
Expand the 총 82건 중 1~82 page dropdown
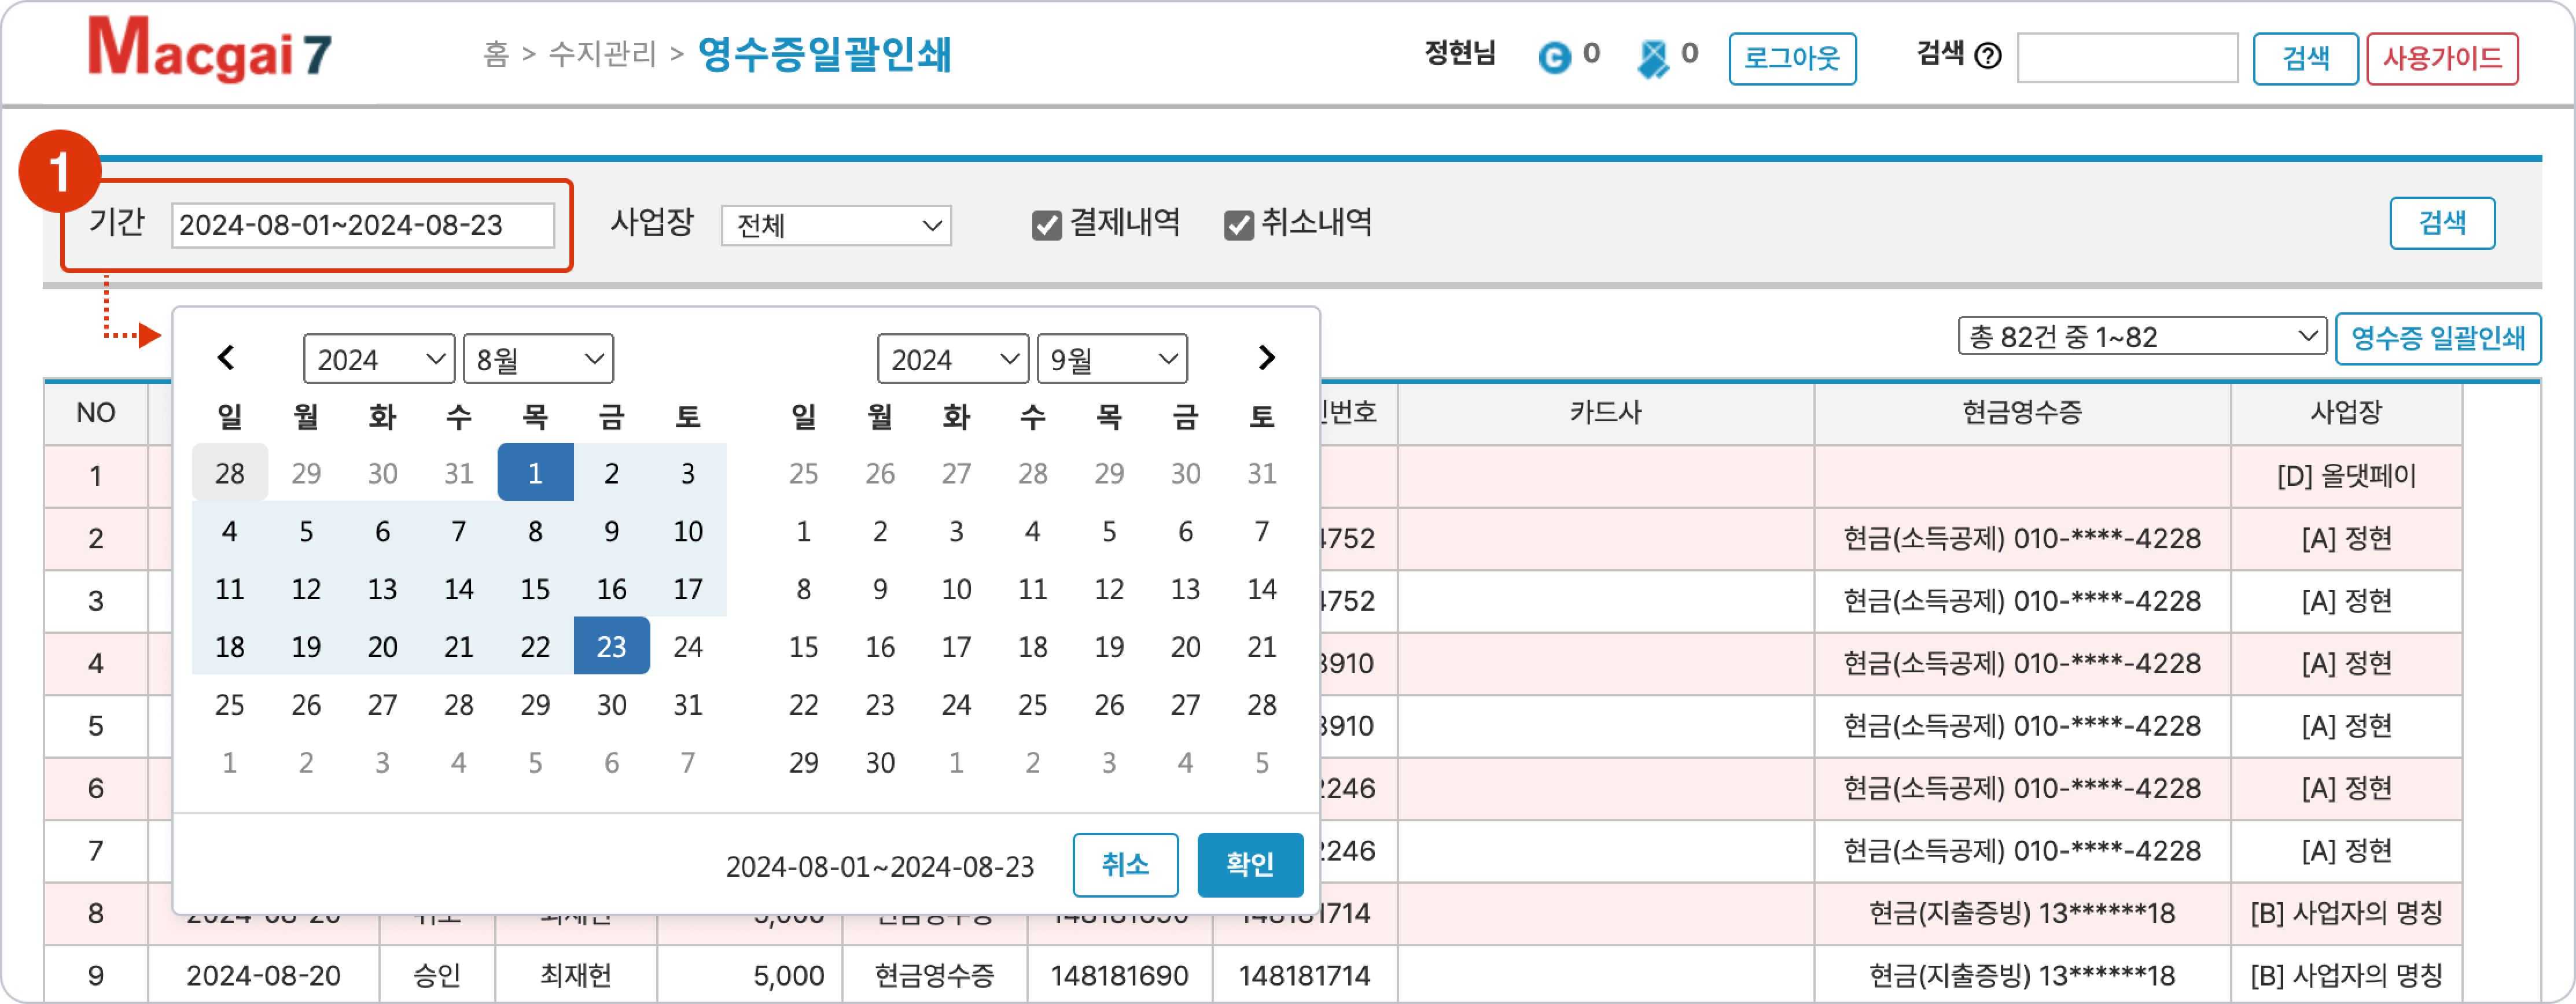(2142, 337)
